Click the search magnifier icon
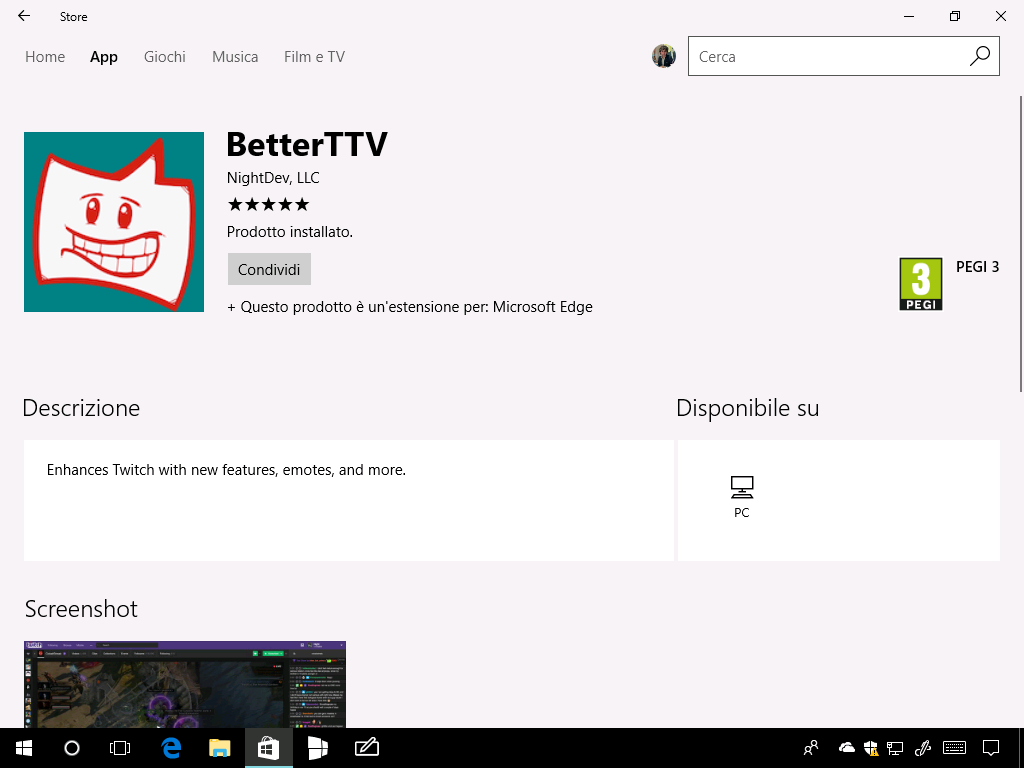The width and height of the screenshot is (1024, 768). [980, 56]
